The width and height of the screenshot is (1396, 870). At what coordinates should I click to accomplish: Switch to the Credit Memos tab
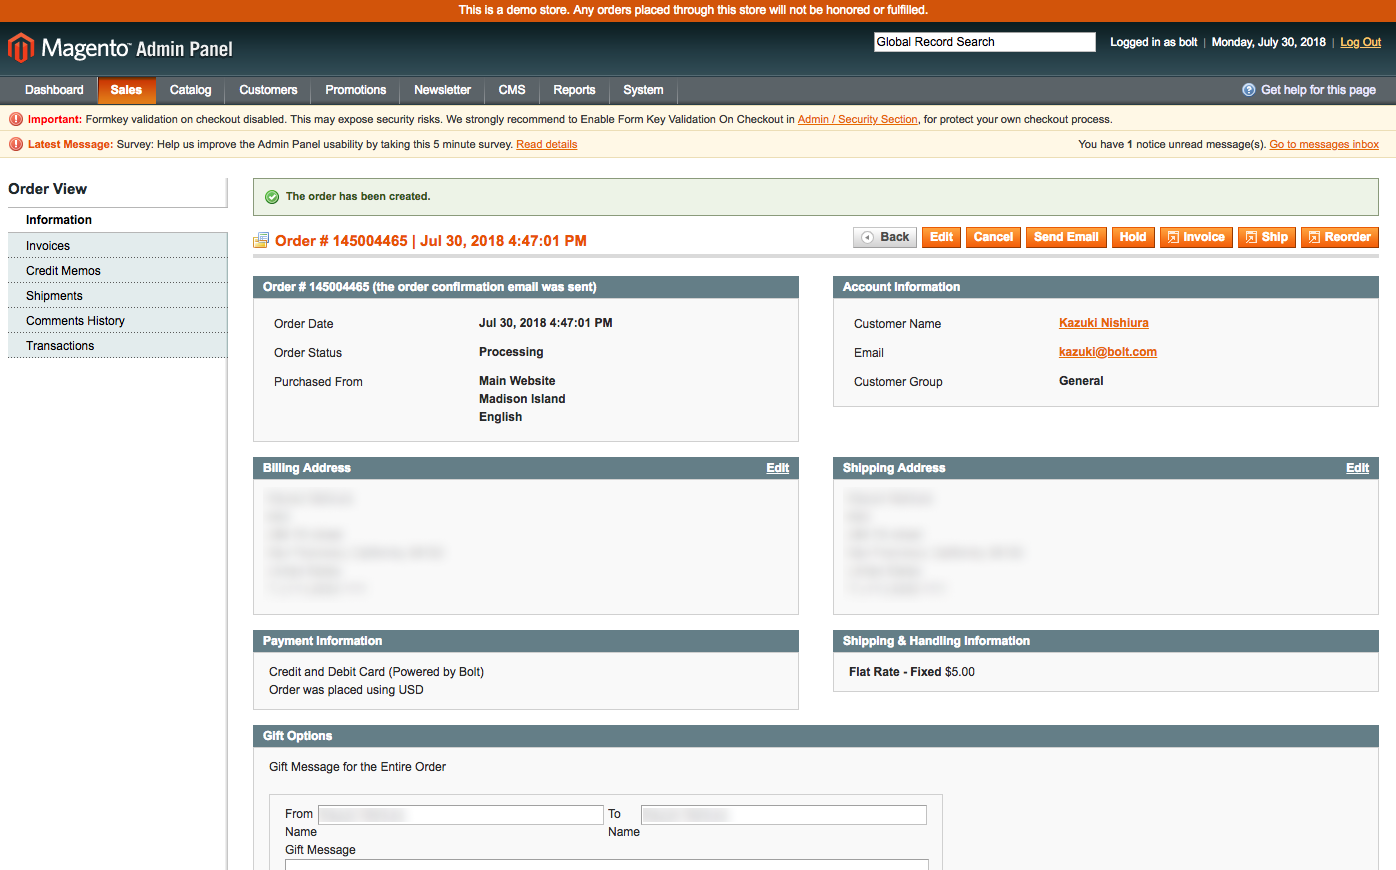point(118,271)
